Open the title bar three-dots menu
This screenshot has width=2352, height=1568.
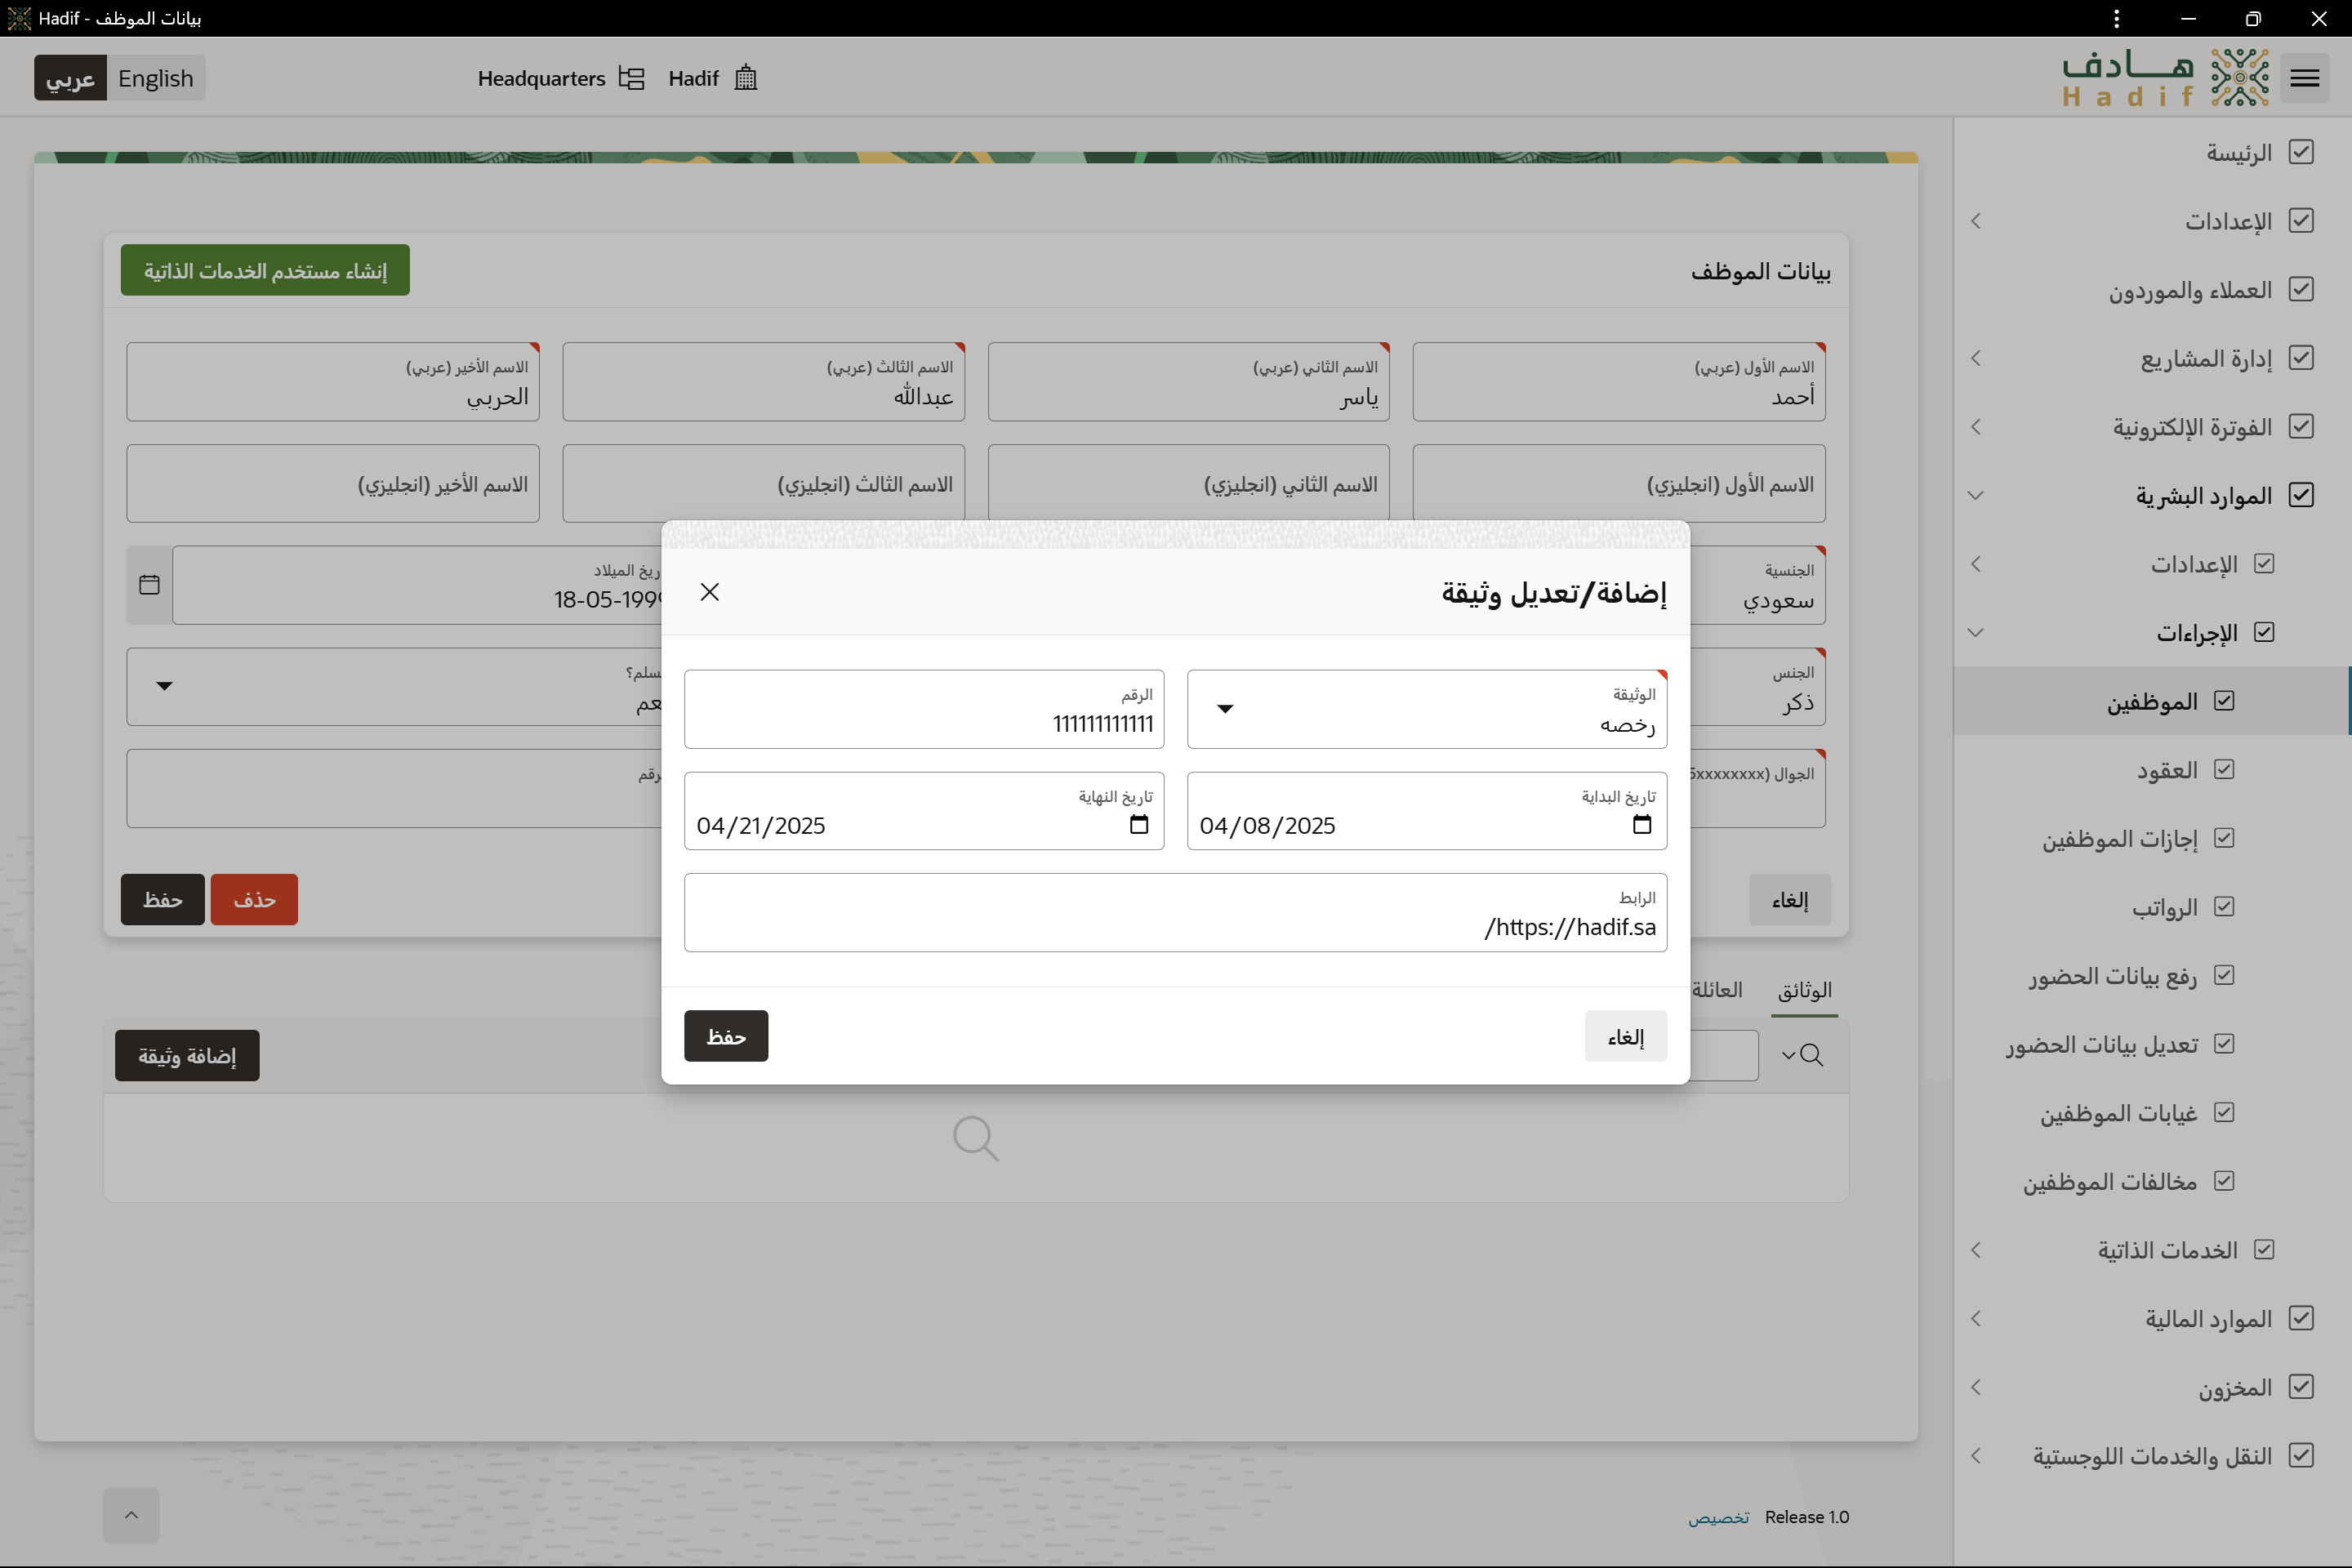coord(2116,19)
